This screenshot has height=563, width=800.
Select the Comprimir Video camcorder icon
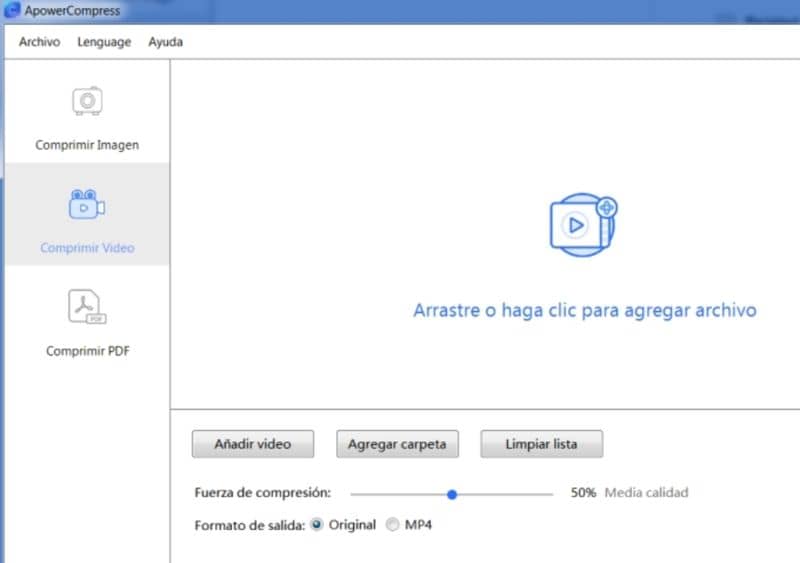(87, 204)
